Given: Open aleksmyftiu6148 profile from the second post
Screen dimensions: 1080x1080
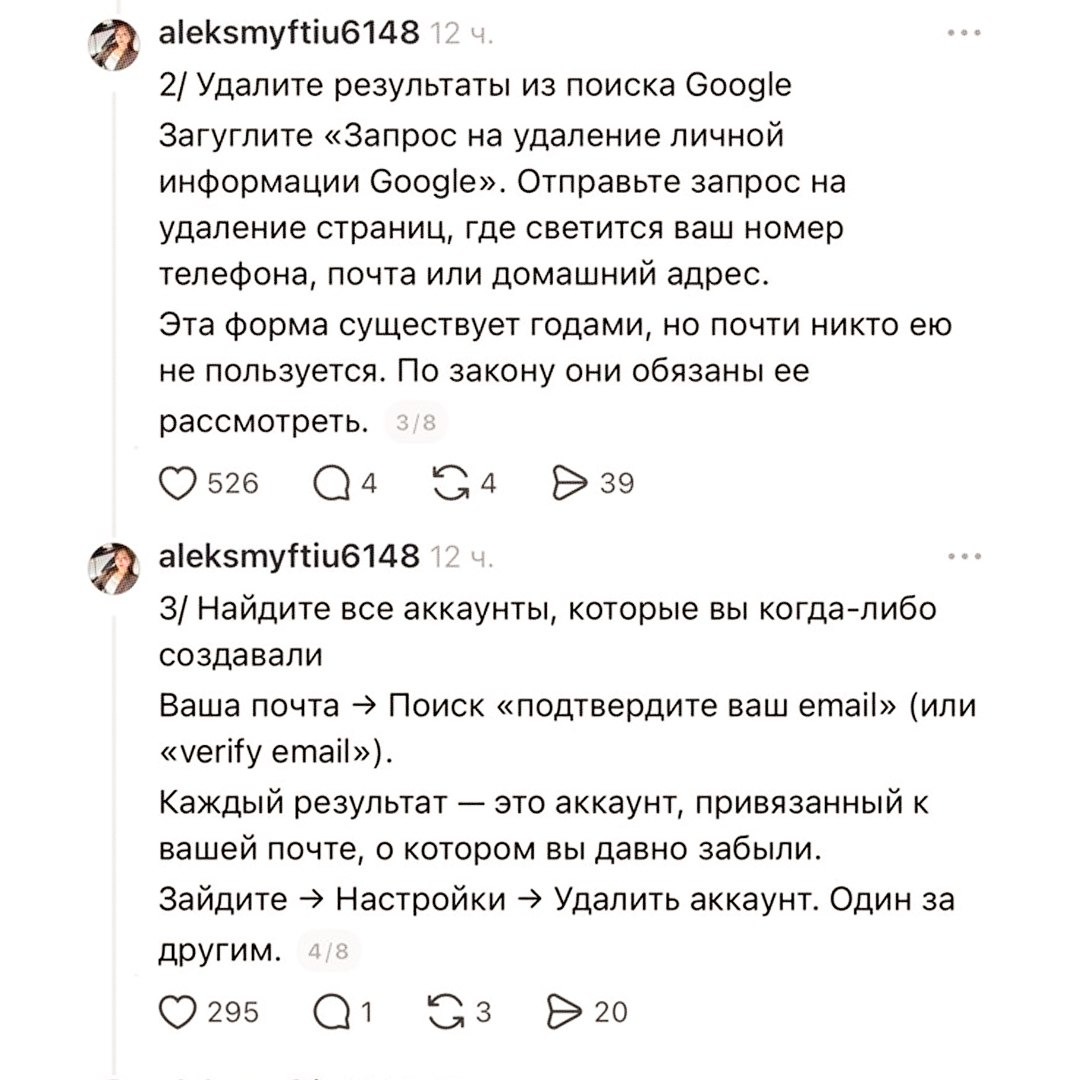Looking at the screenshot, I should click(289, 558).
